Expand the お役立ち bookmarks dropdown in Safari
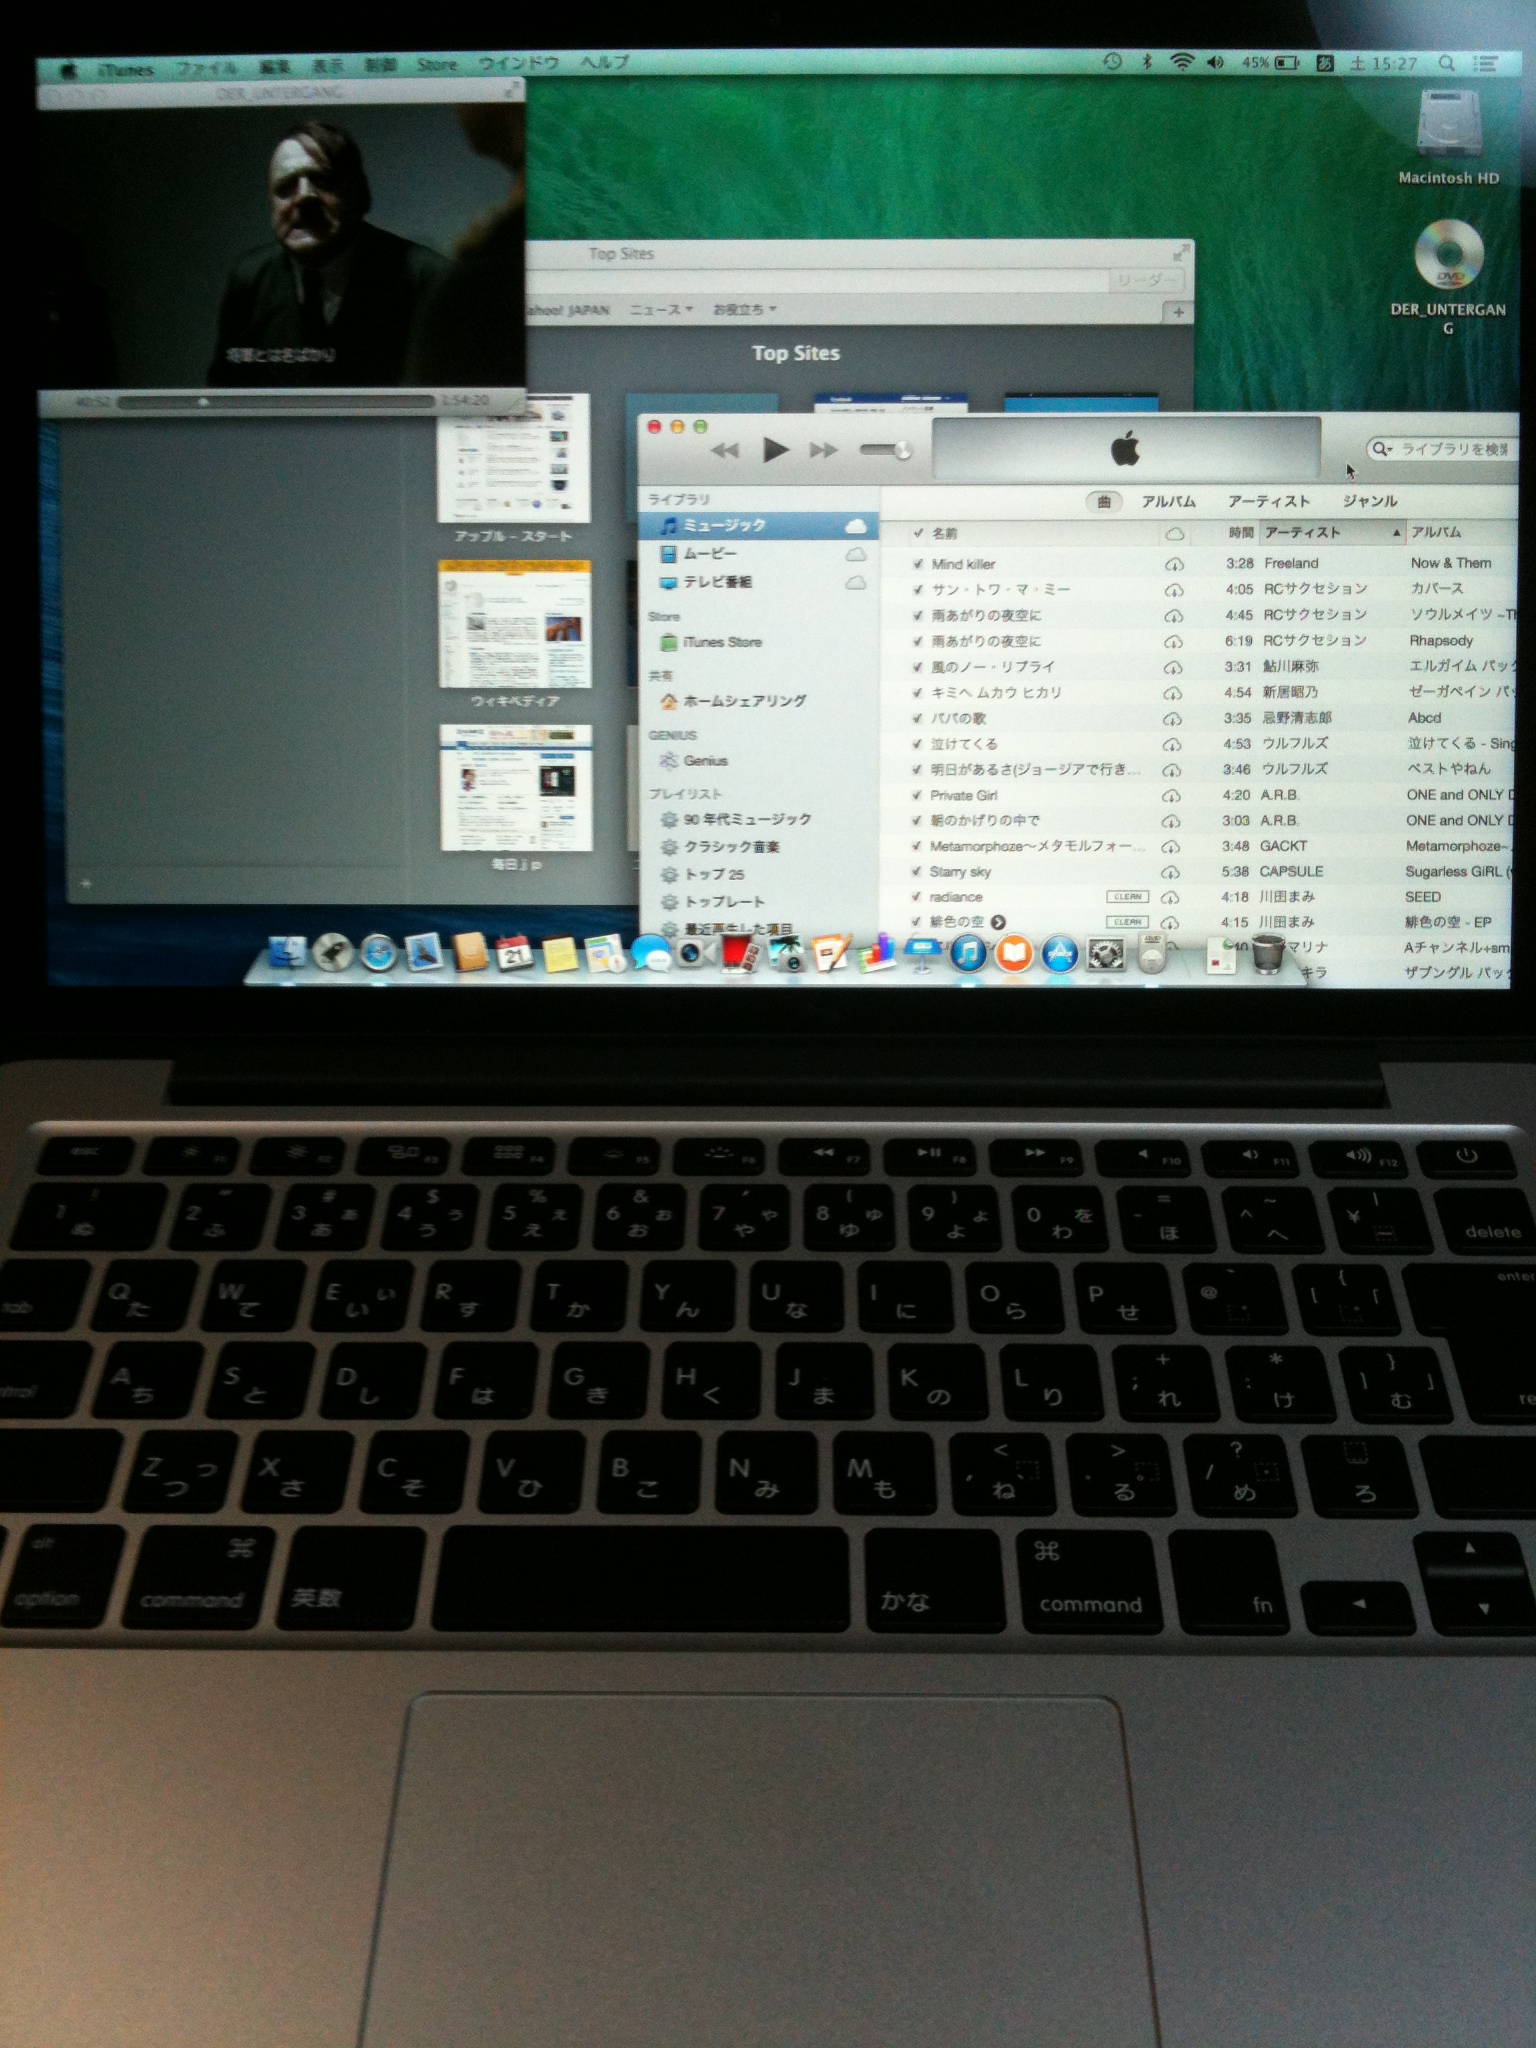Screen dimensions: 1536x2048 744,310
